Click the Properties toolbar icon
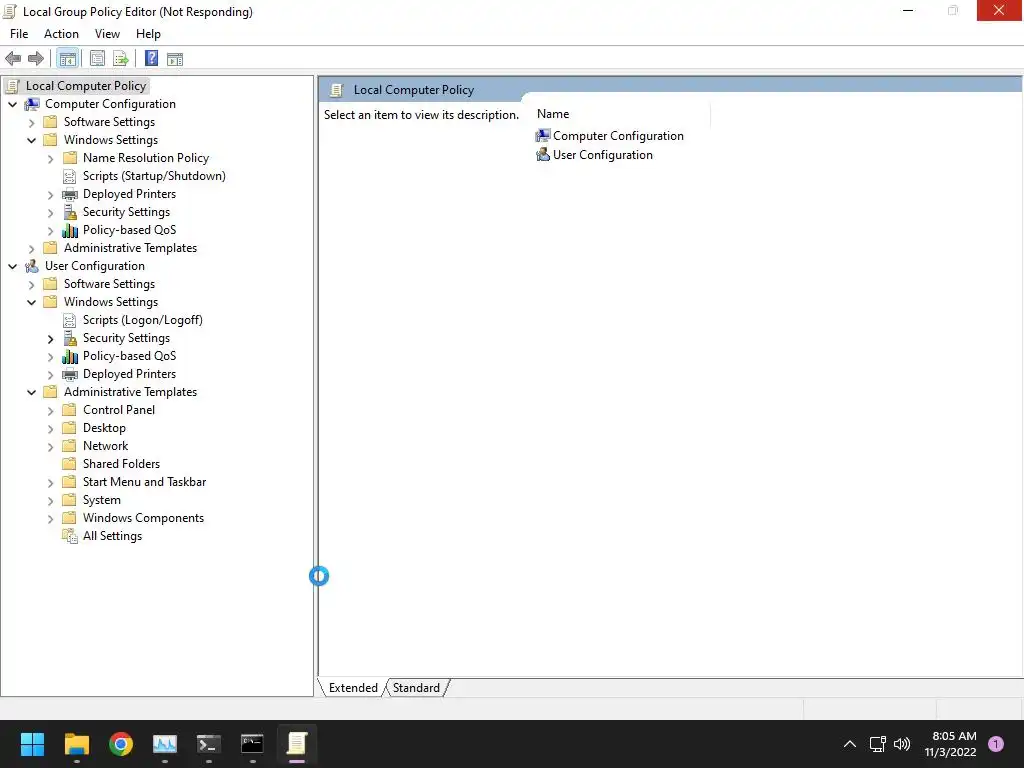 [97, 59]
